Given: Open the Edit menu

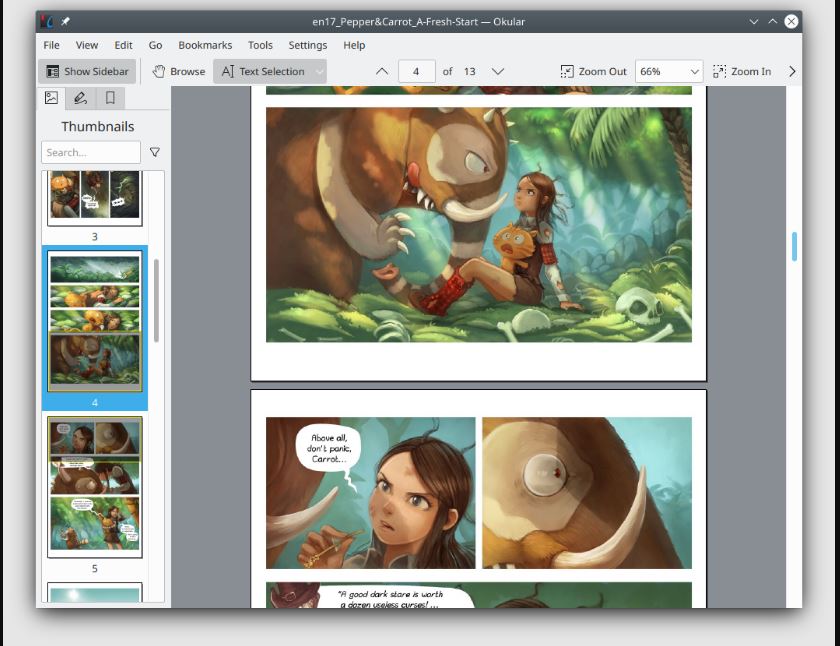Looking at the screenshot, I should (x=123, y=45).
